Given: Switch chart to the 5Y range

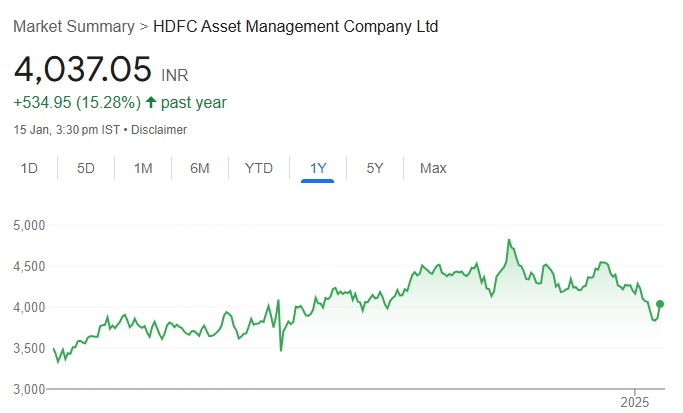Looking at the screenshot, I should [x=375, y=168].
